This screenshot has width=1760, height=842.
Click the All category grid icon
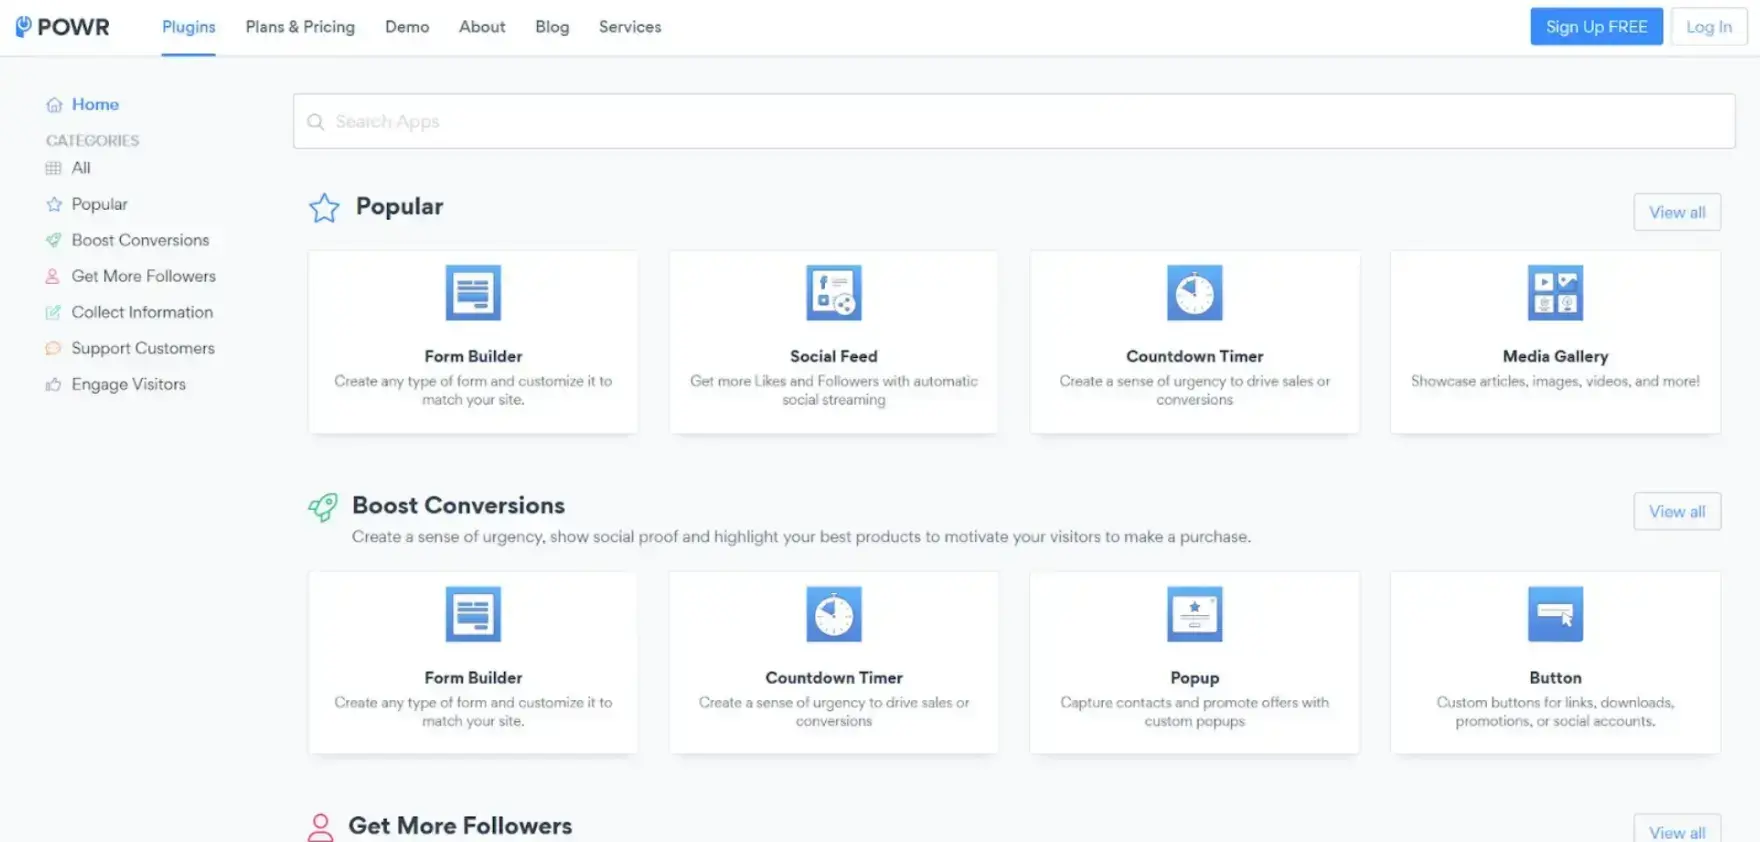point(54,168)
